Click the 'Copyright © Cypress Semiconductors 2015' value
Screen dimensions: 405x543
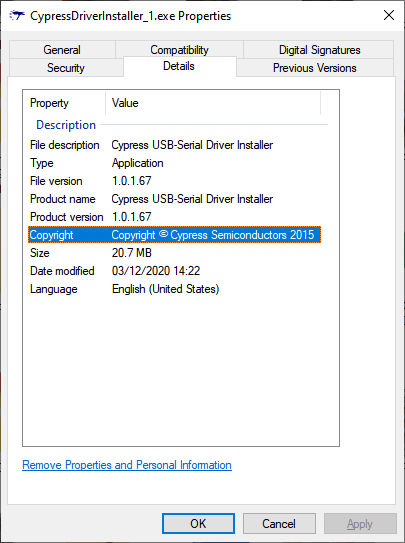pyautogui.click(x=213, y=235)
